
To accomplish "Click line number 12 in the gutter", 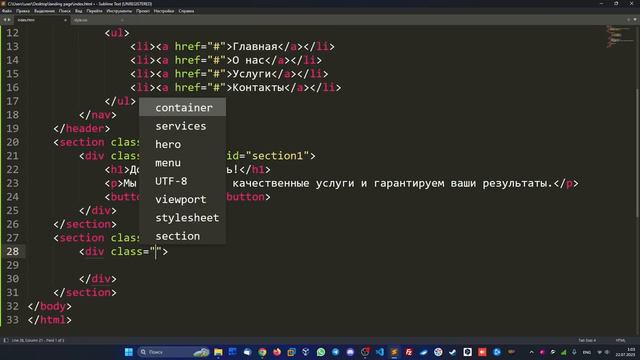I will click(13, 33).
